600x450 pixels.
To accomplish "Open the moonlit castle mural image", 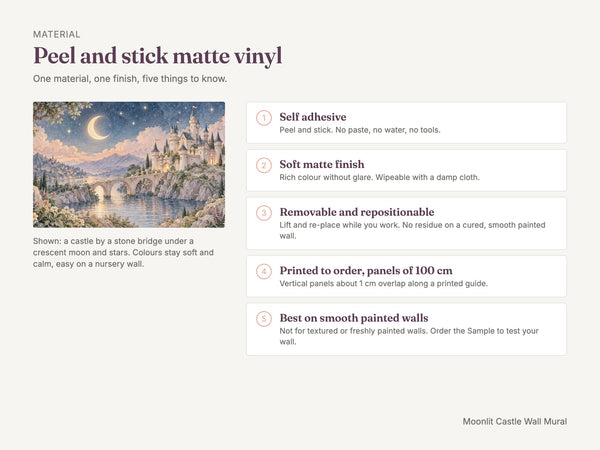I will click(x=129, y=165).
